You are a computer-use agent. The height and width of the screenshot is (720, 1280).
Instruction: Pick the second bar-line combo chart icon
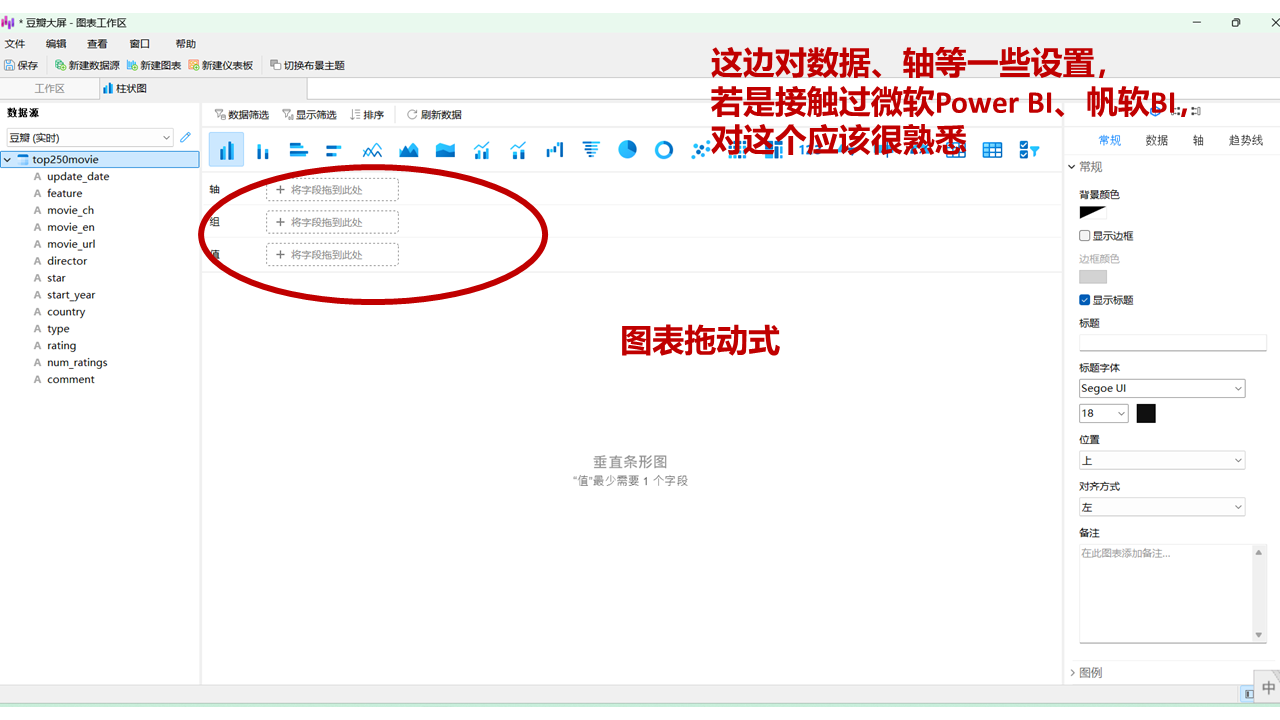(518, 150)
